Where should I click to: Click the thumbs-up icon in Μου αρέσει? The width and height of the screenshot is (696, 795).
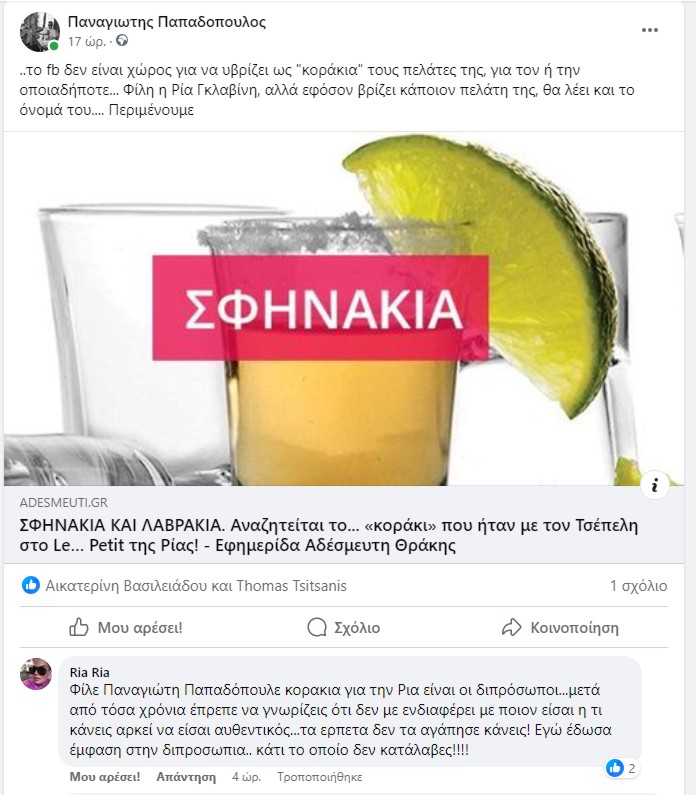coord(79,627)
